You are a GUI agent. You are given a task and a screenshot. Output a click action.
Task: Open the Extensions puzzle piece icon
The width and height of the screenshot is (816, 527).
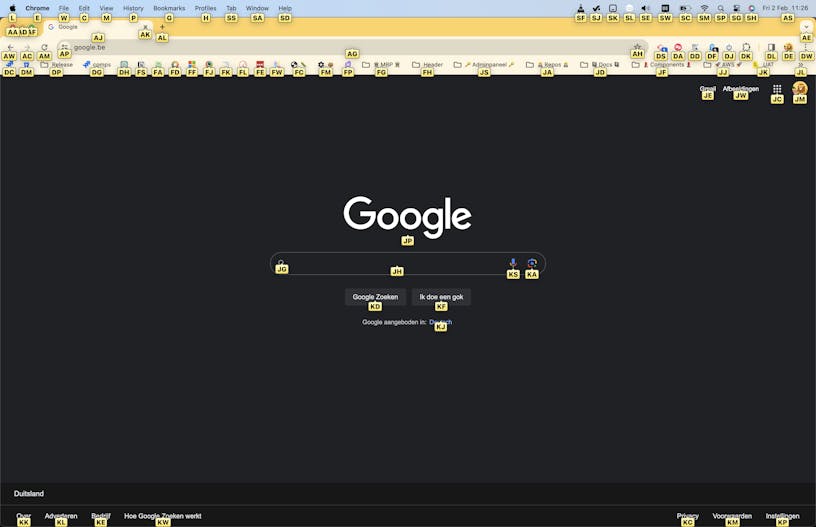pos(746,47)
